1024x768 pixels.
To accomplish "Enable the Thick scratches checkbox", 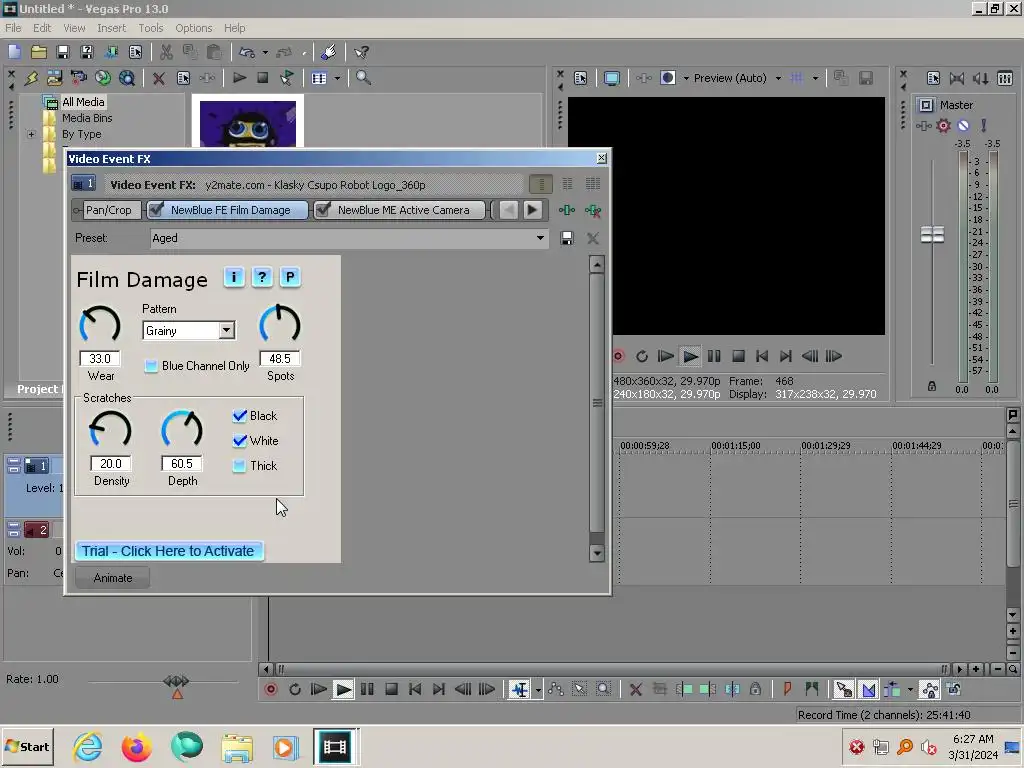I will coord(240,466).
